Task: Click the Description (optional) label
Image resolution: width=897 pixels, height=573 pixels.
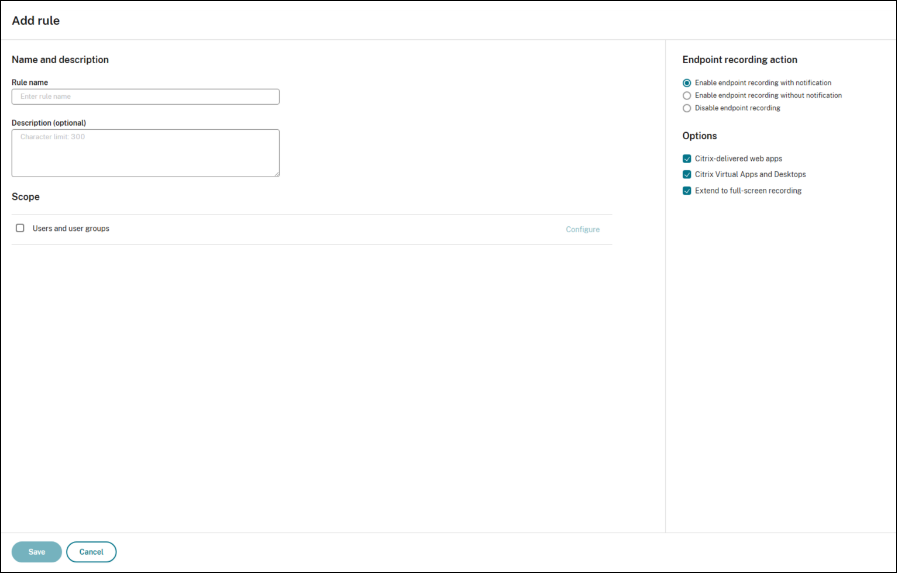Action: coord(49,123)
